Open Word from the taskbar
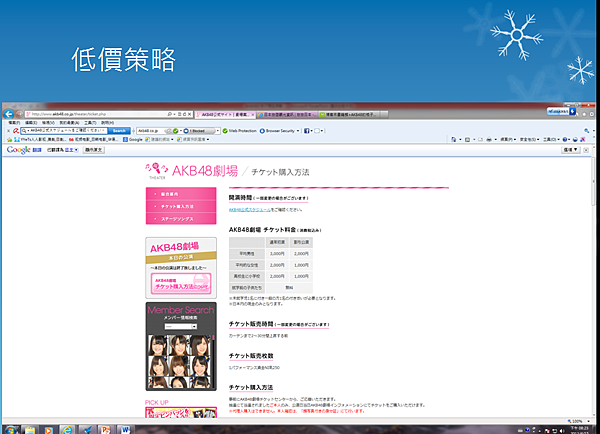600x434 pixels. 125,429
